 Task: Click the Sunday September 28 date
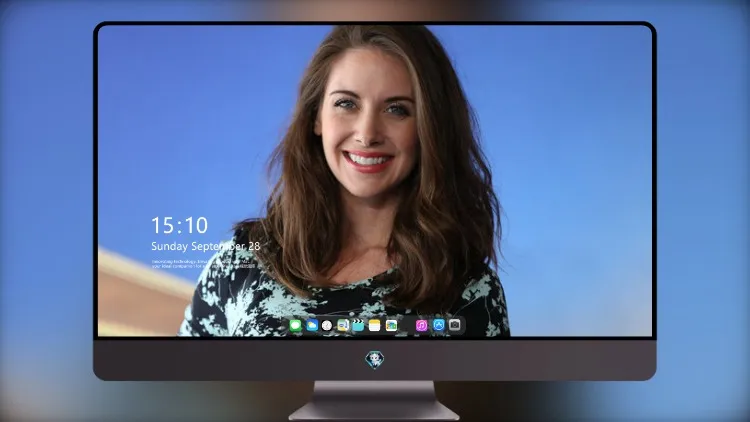206,246
